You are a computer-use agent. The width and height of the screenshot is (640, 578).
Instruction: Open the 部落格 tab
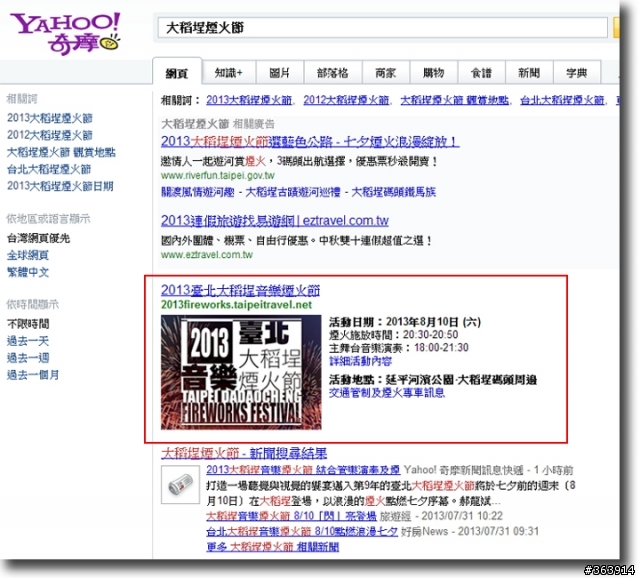click(333, 73)
